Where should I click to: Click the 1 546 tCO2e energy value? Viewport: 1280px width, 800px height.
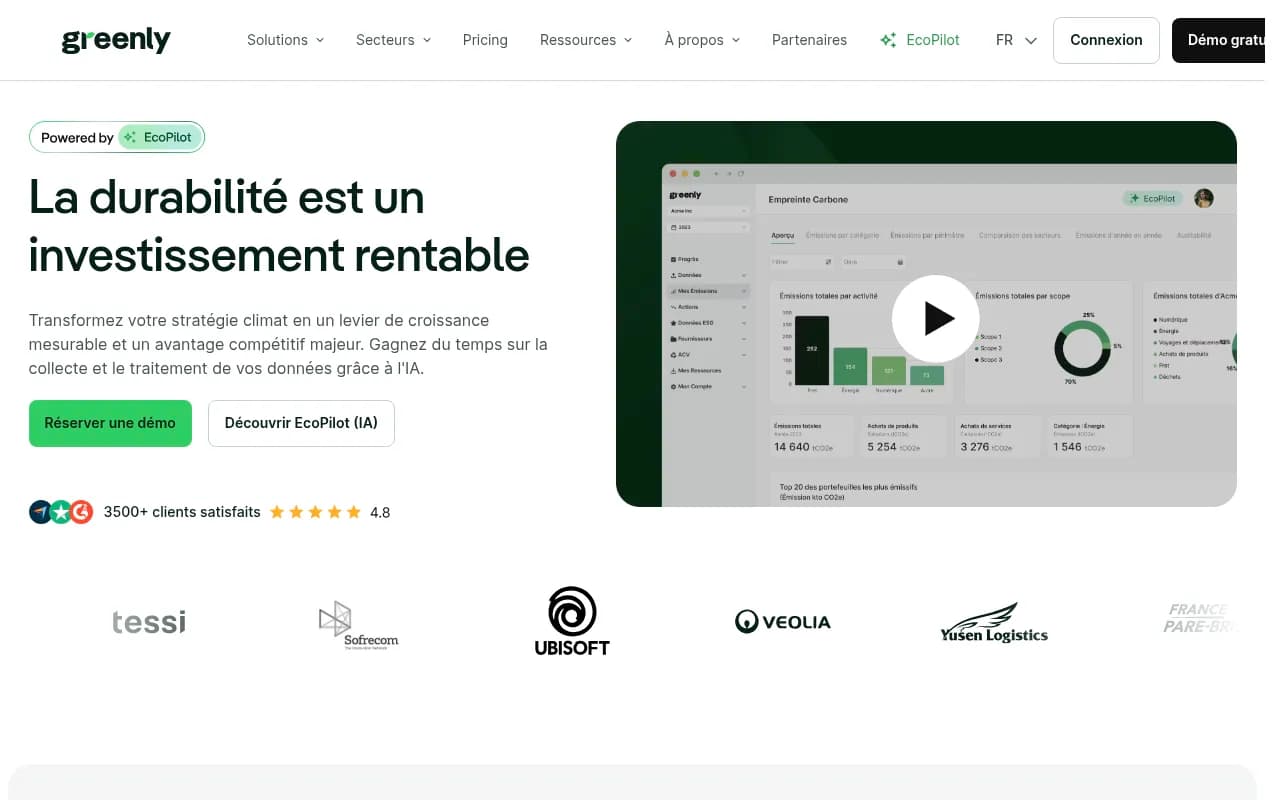[x=1079, y=447]
